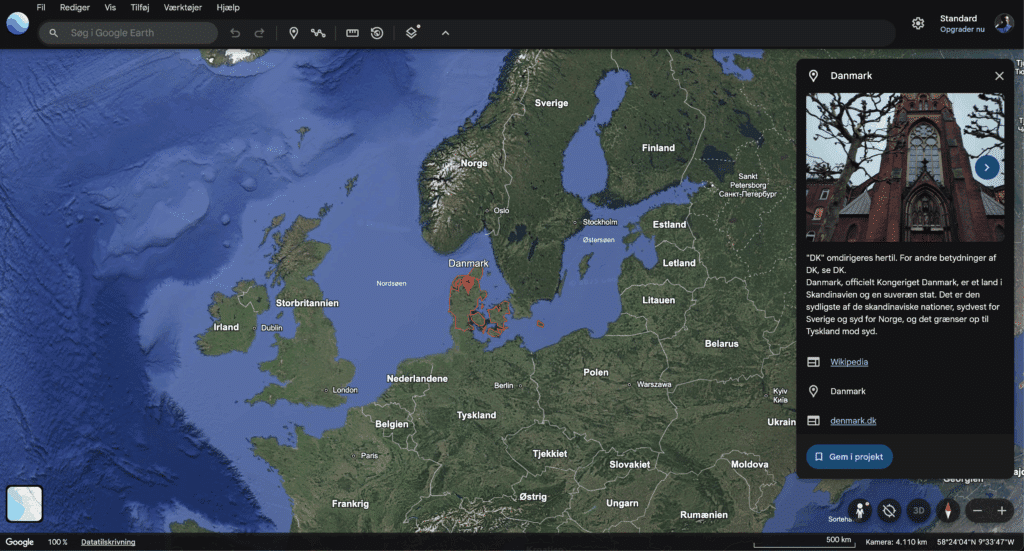Click the Danmark church photo thumbnail
Image resolution: width=1024 pixels, height=551 pixels.
(905, 167)
